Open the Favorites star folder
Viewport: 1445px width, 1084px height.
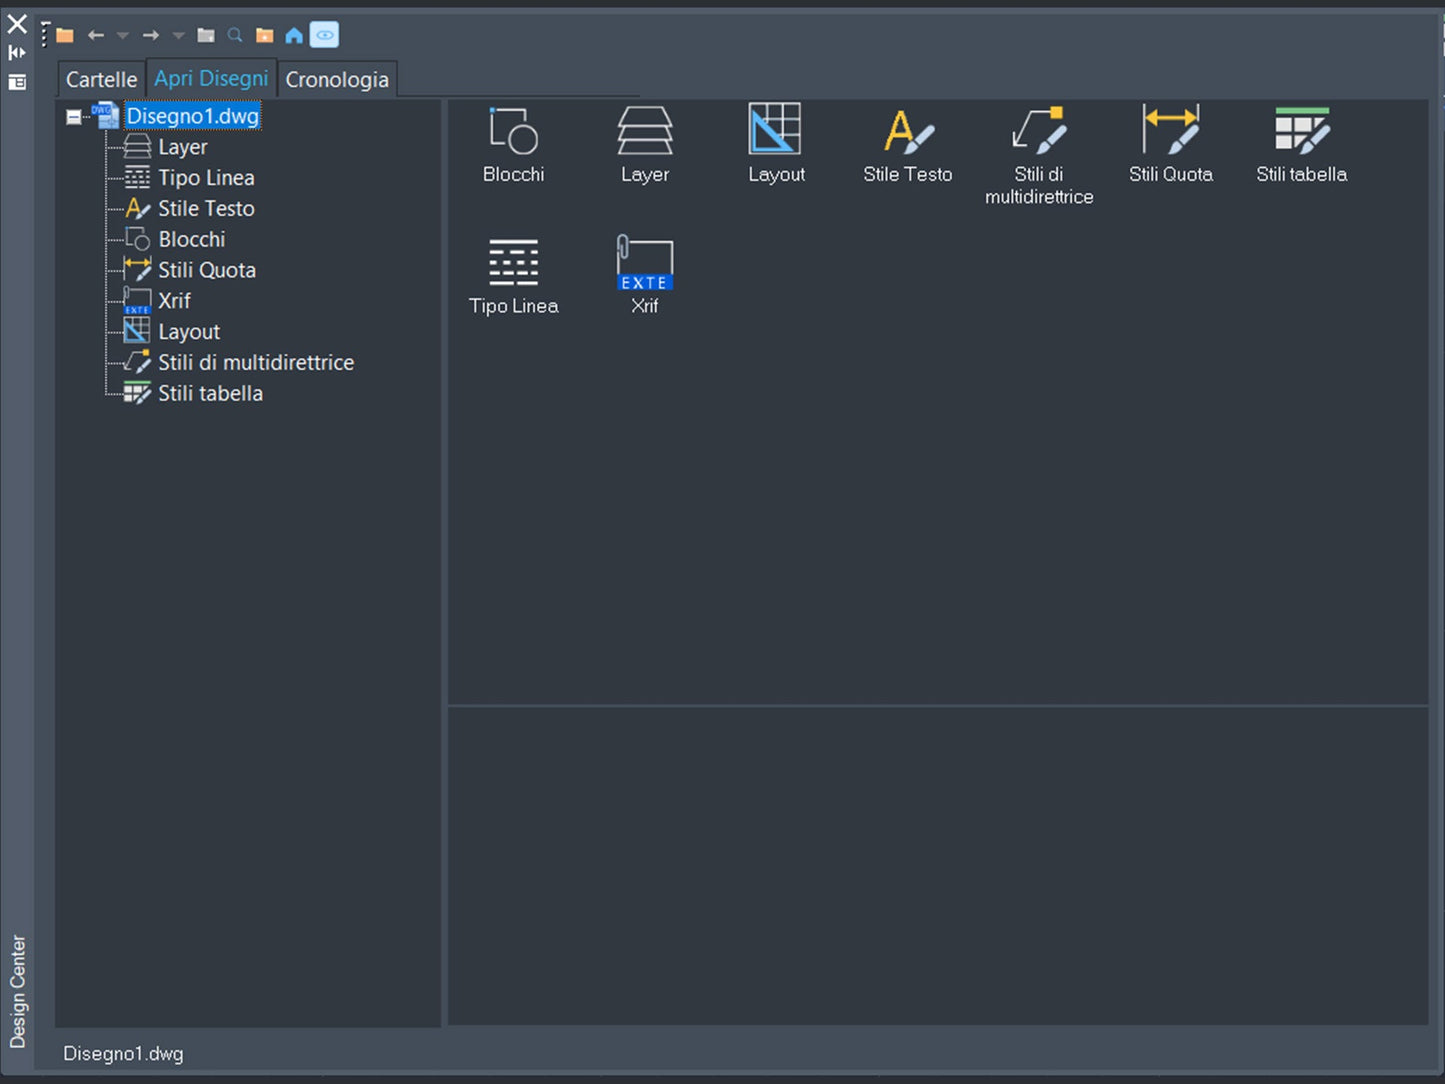[264, 36]
